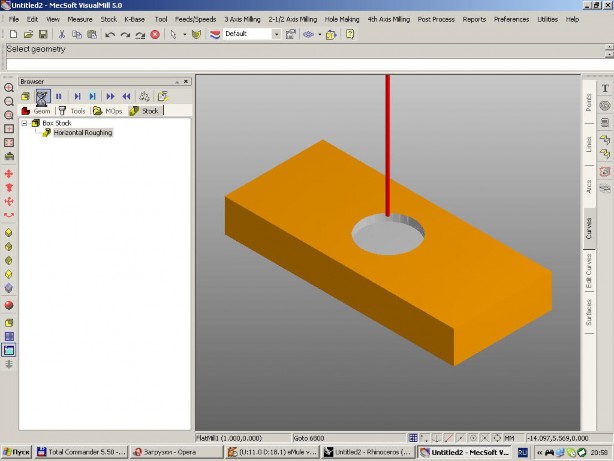Image resolution: width=614 pixels, height=461 pixels.
Task: Select the Box Stock tree item
Action: (x=57, y=123)
